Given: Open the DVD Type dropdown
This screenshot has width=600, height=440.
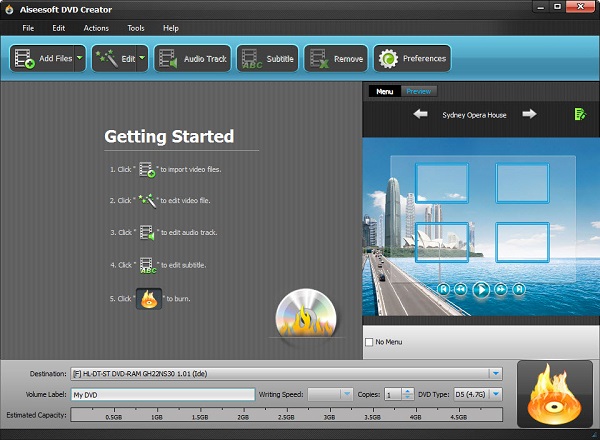Looking at the screenshot, I should click(495, 394).
